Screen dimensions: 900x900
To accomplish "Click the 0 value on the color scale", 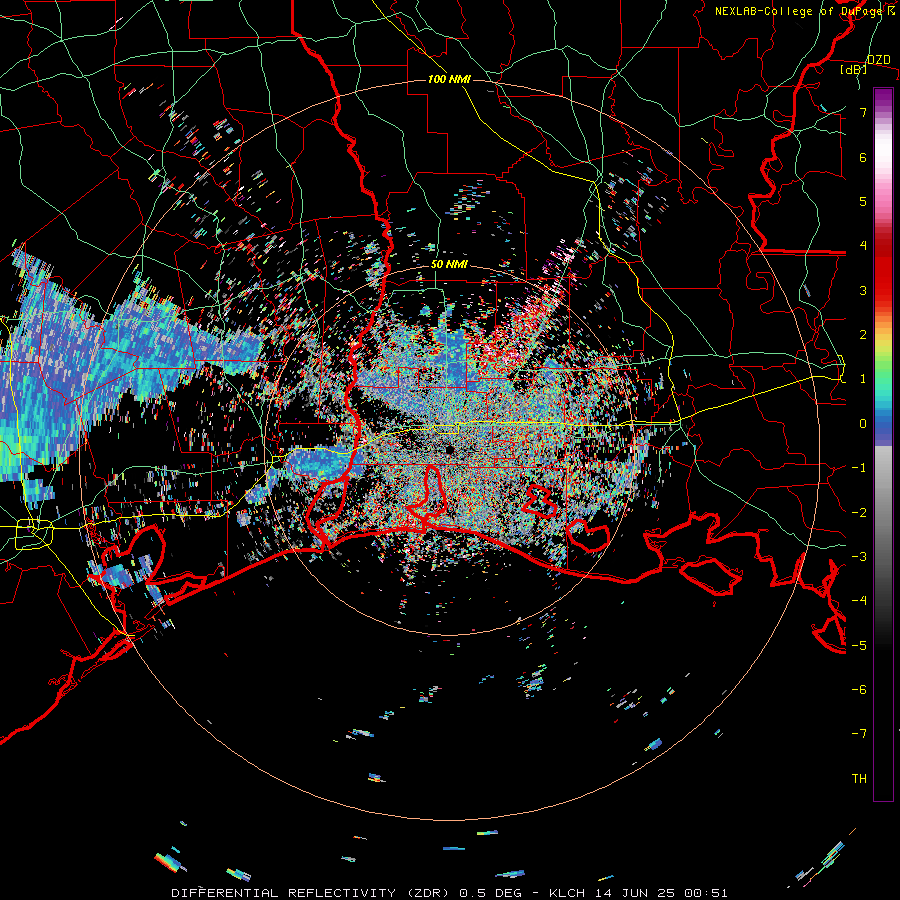I will (863, 424).
